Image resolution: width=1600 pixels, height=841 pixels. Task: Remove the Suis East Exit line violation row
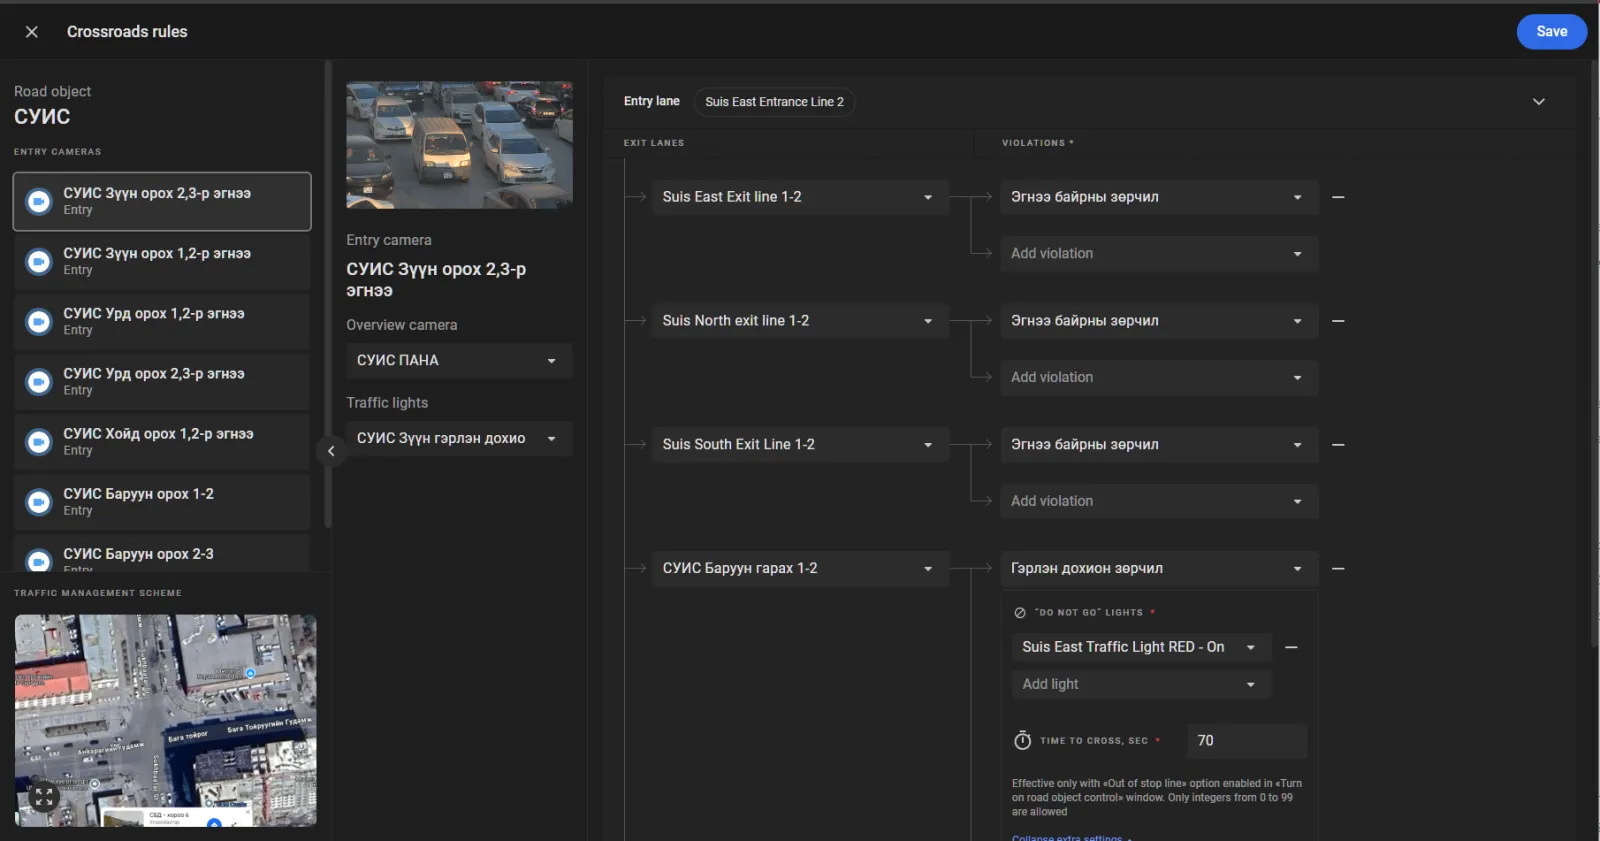coord(1338,197)
